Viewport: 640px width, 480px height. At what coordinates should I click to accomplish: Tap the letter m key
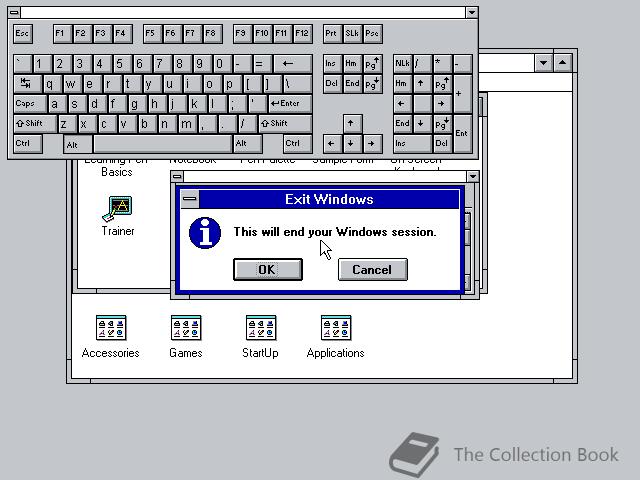187,124
